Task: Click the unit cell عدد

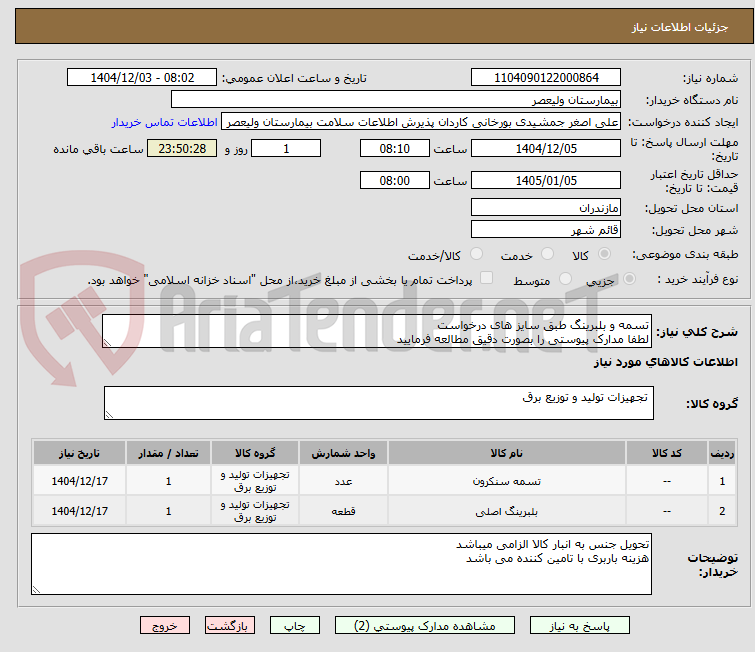Action: tap(343, 481)
